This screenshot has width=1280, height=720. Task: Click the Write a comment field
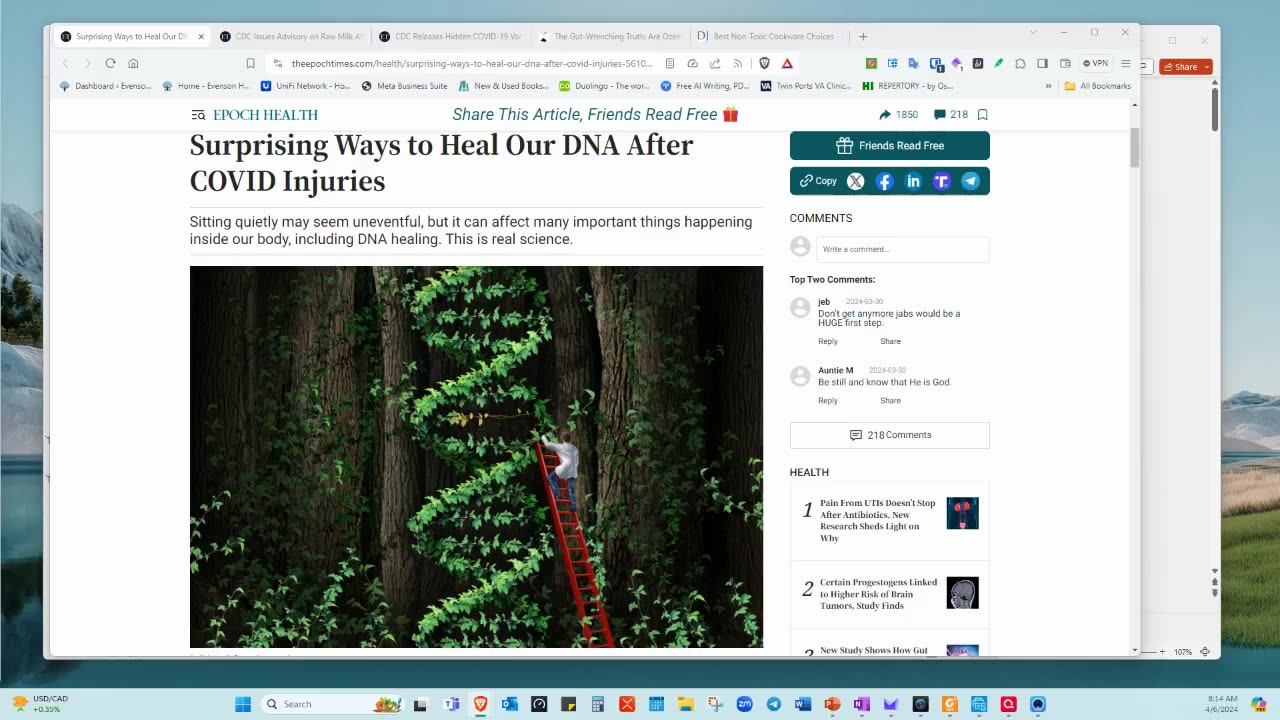tap(903, 249)
